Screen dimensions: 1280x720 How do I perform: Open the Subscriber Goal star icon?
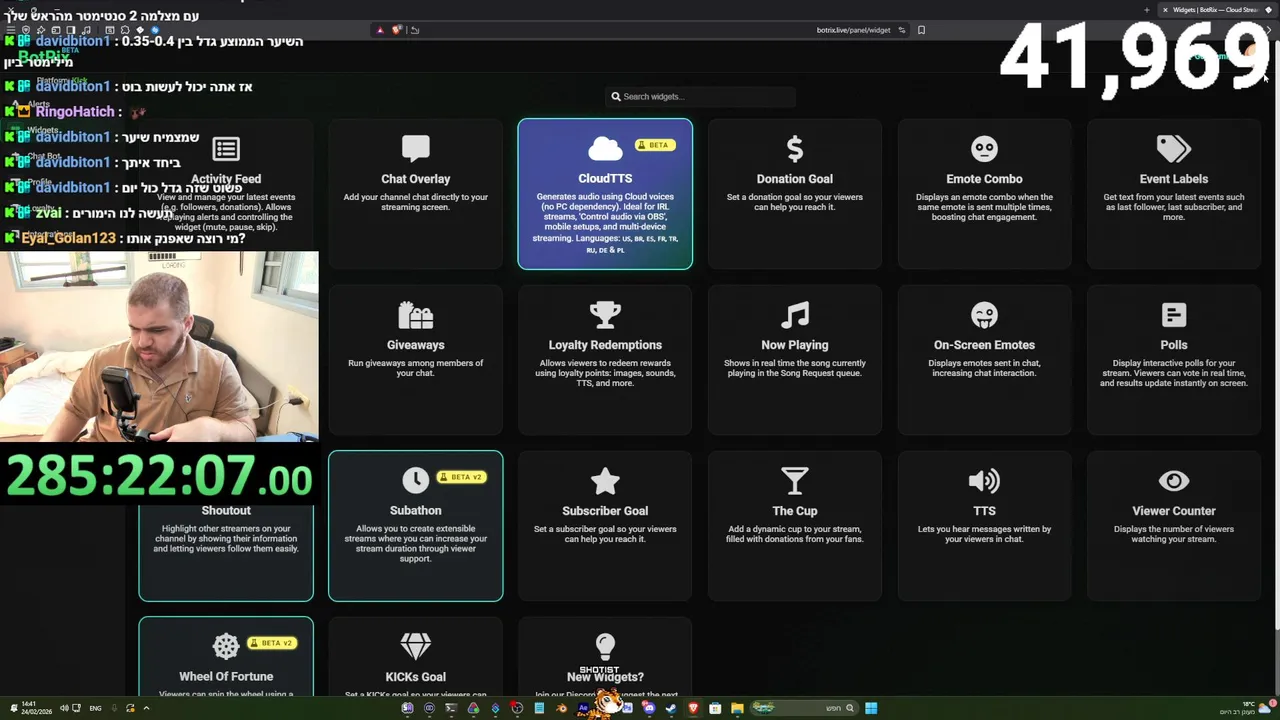tap(605, 481)
